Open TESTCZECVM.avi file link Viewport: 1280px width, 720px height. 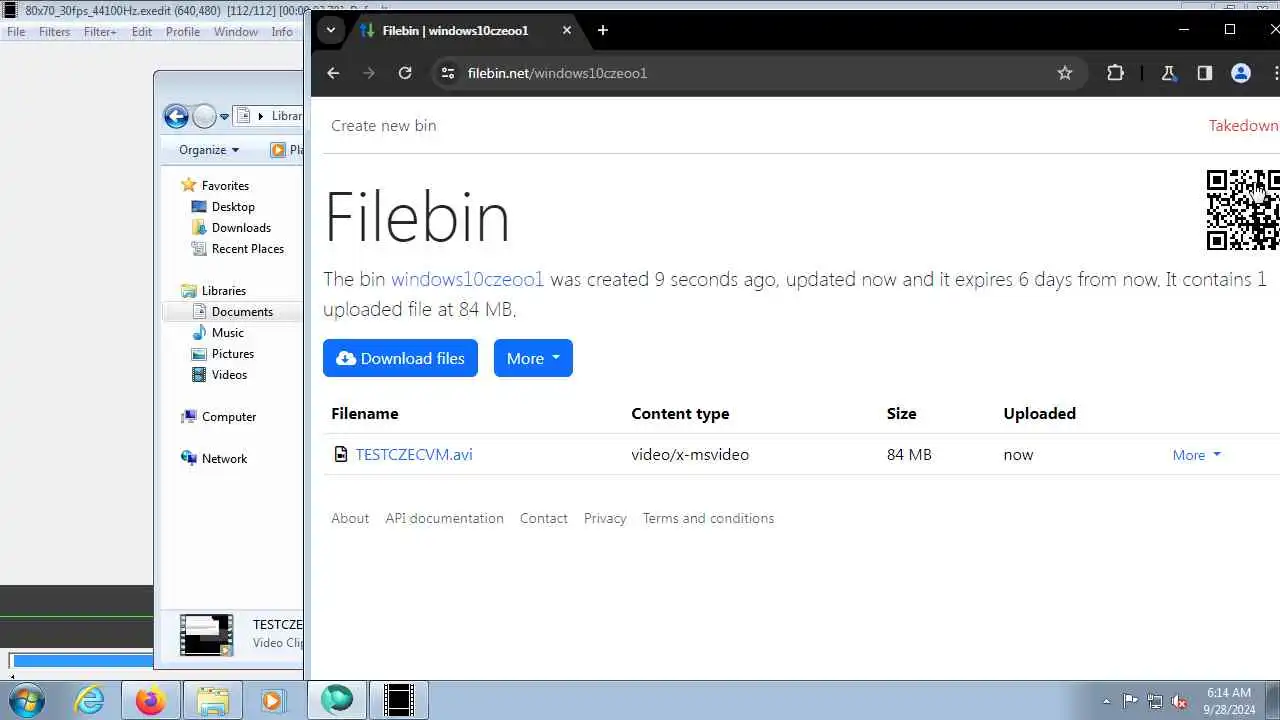[x=414, y=454]
